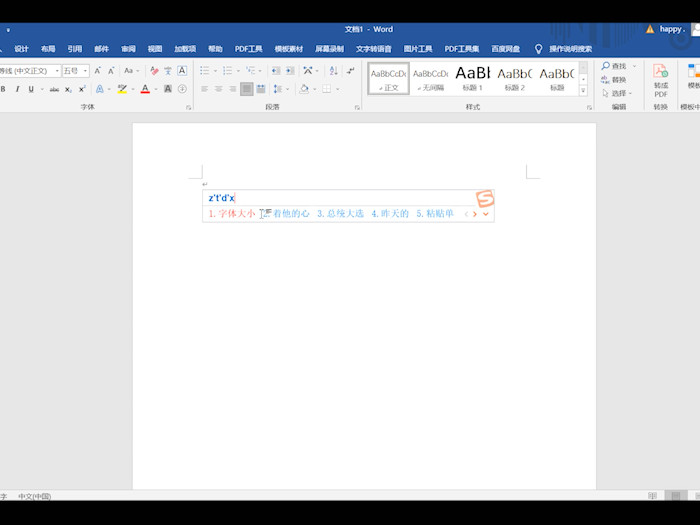Open PDF工具集 tab

pyautogui.click(x=462, y=49)
